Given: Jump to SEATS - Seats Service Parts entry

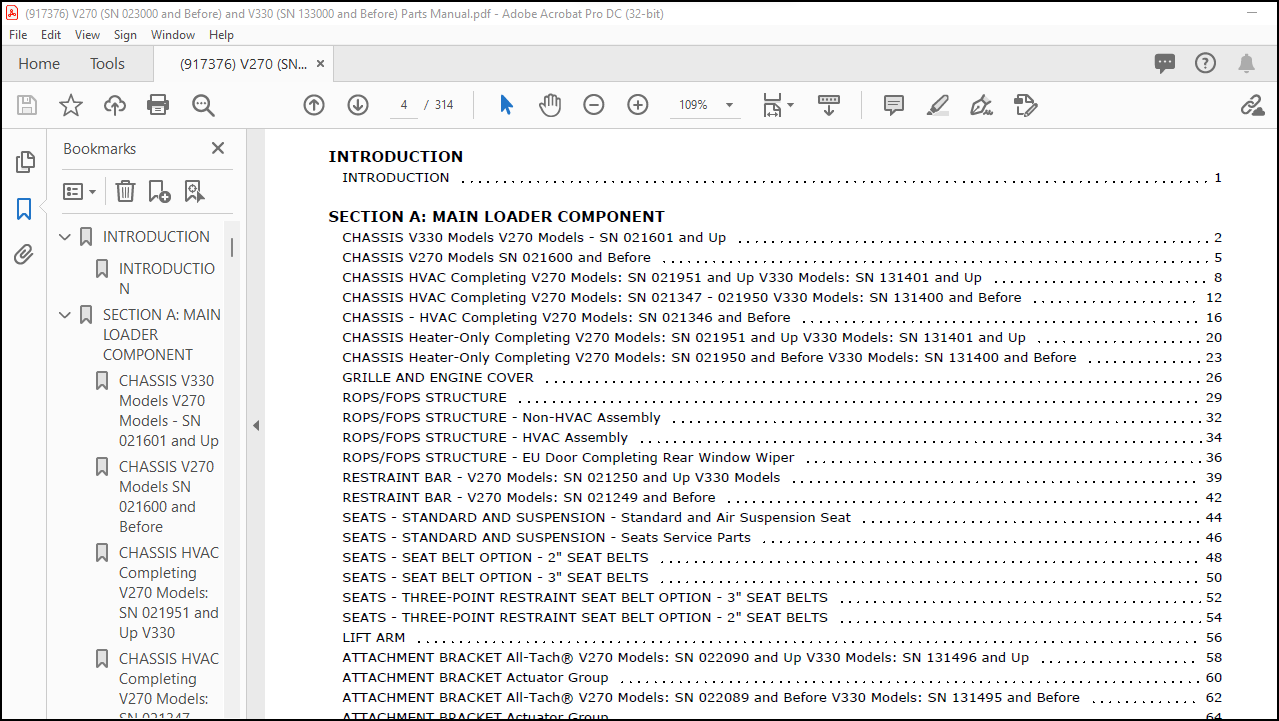Looking at the screenshot, I should [x=546, y=538].
